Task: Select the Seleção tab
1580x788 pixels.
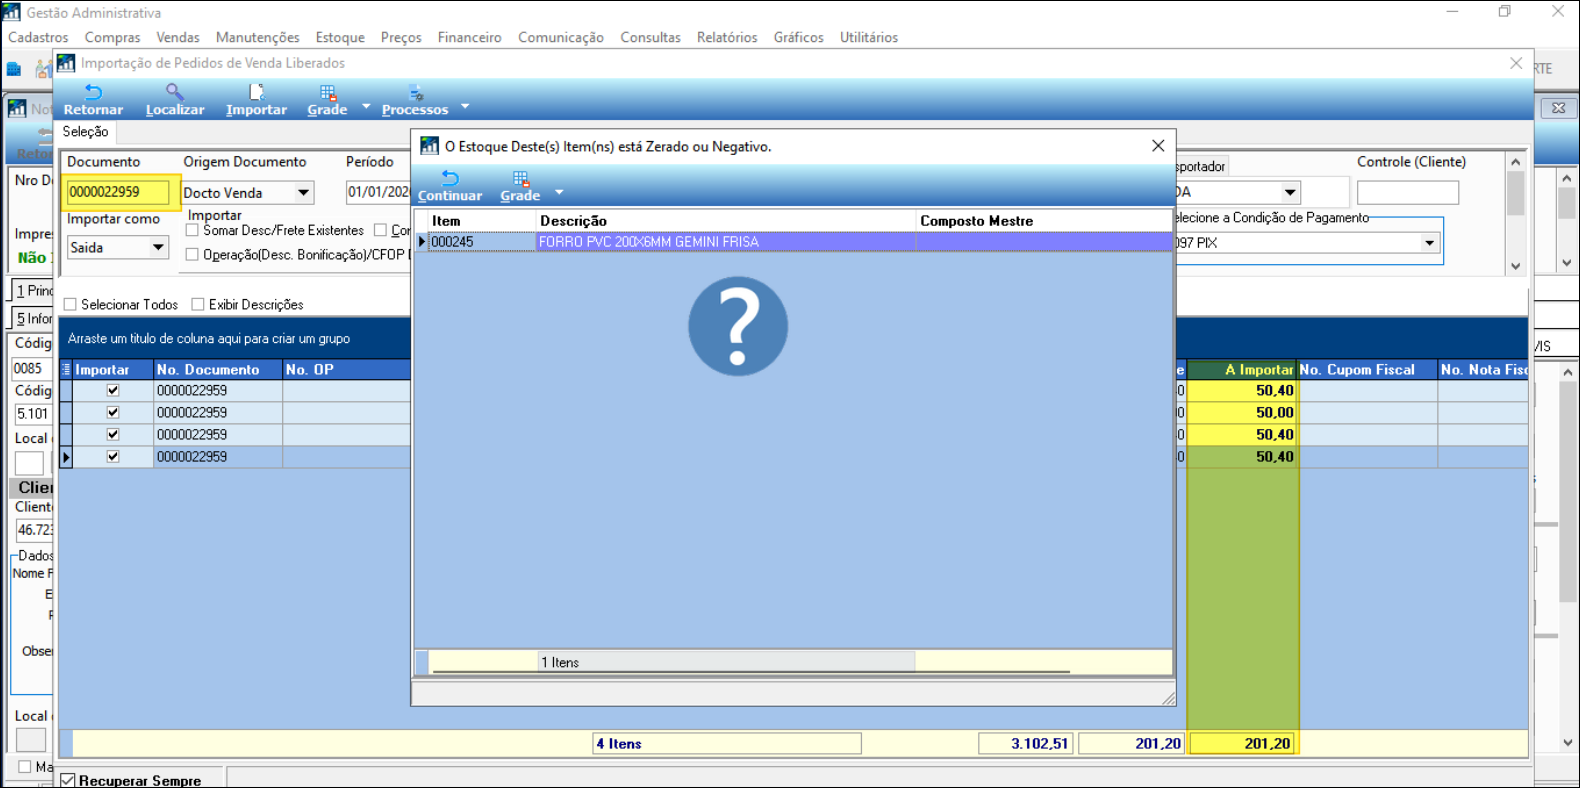Action: point(86,132)
